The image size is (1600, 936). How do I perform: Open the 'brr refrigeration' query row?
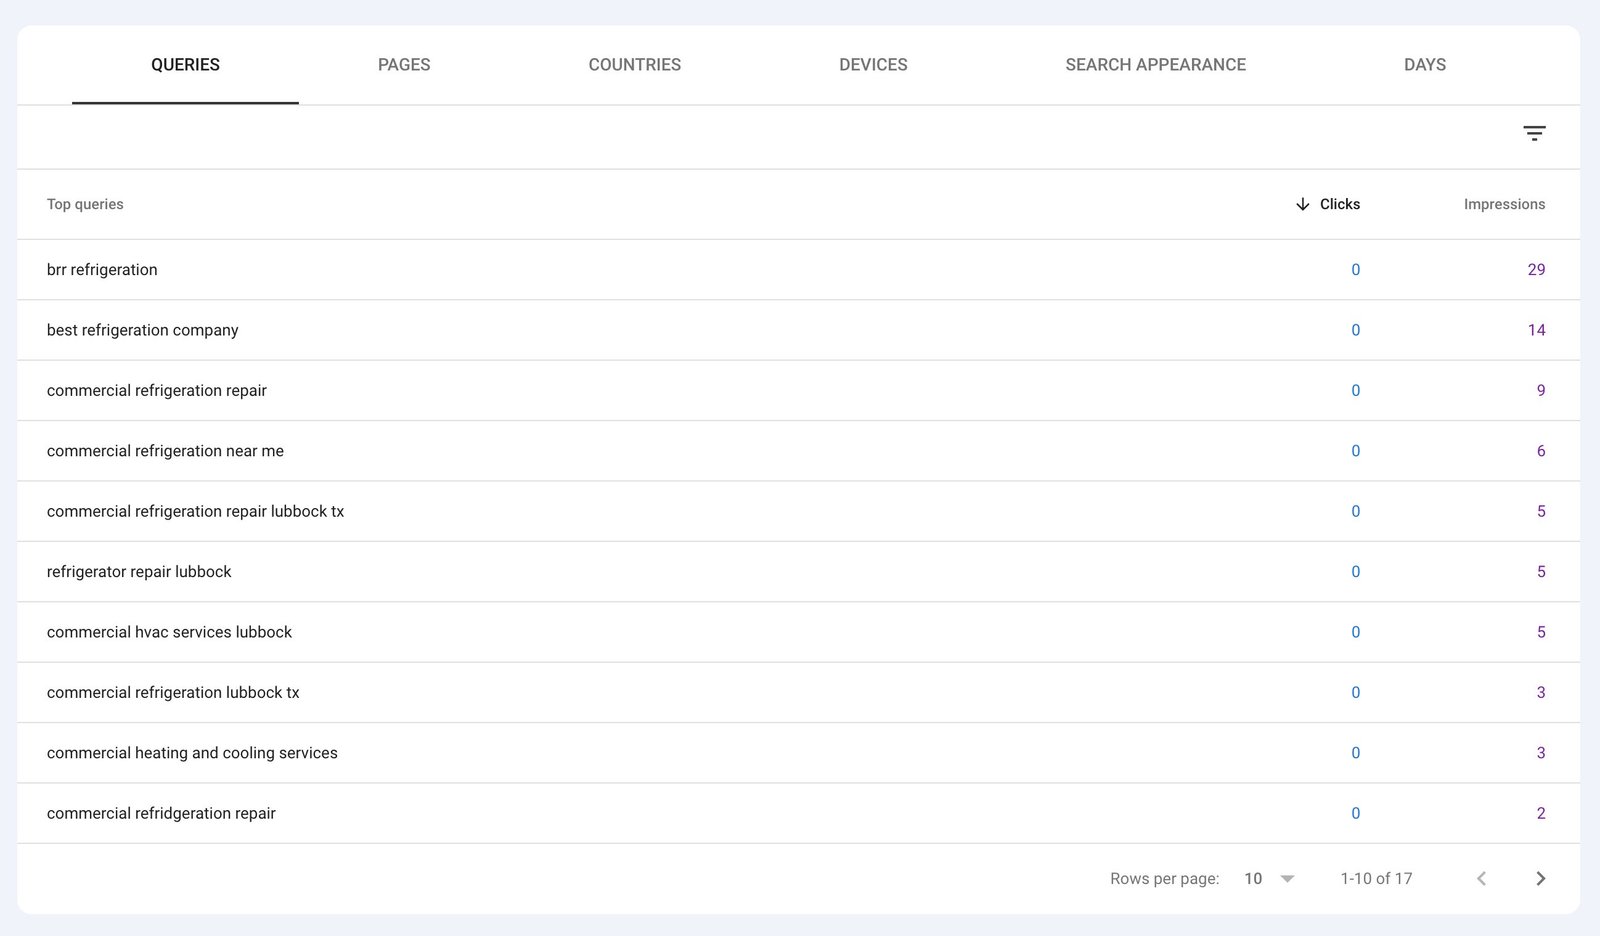[x=102, y=270]
